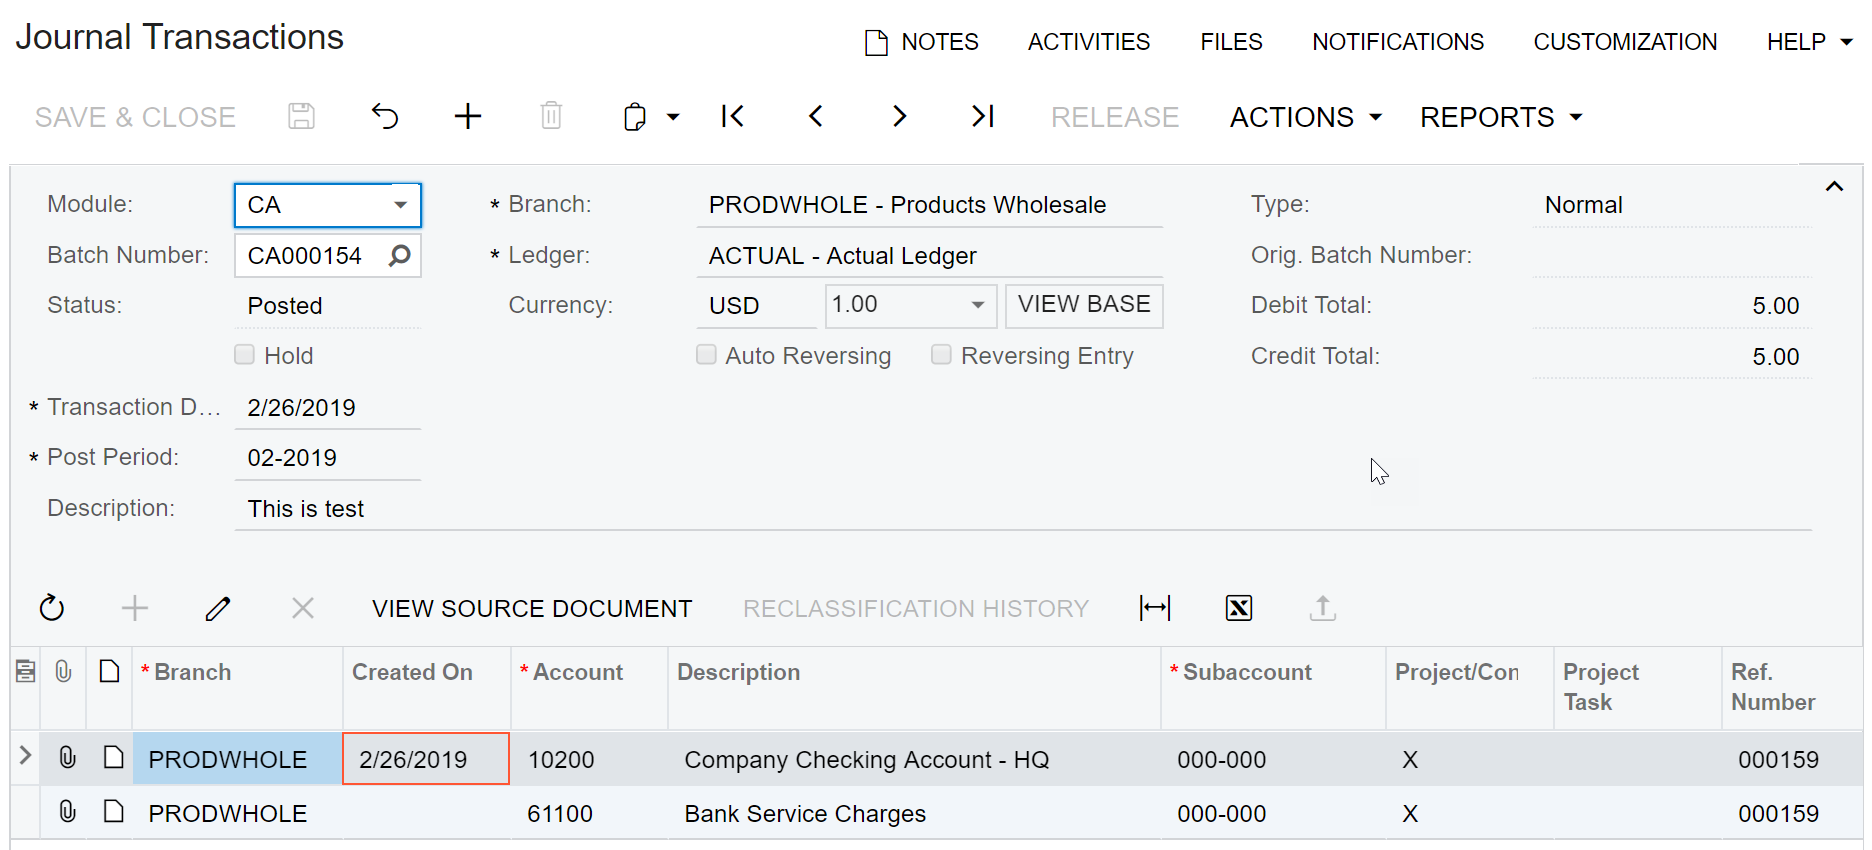Toggle the Hold checkbox

coord(245,355)
